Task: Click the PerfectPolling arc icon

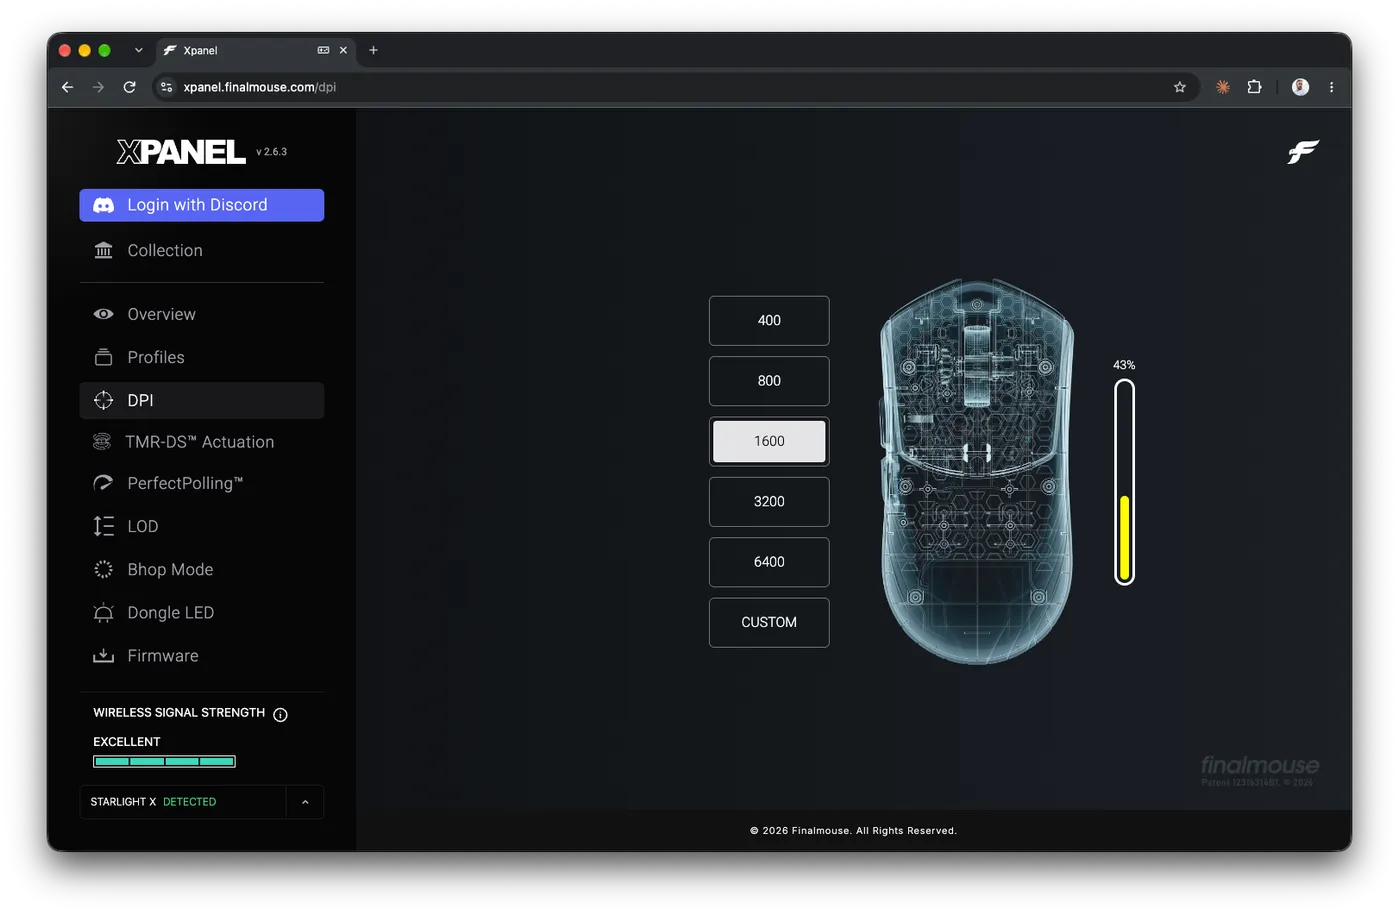Action: coord(103,483)
